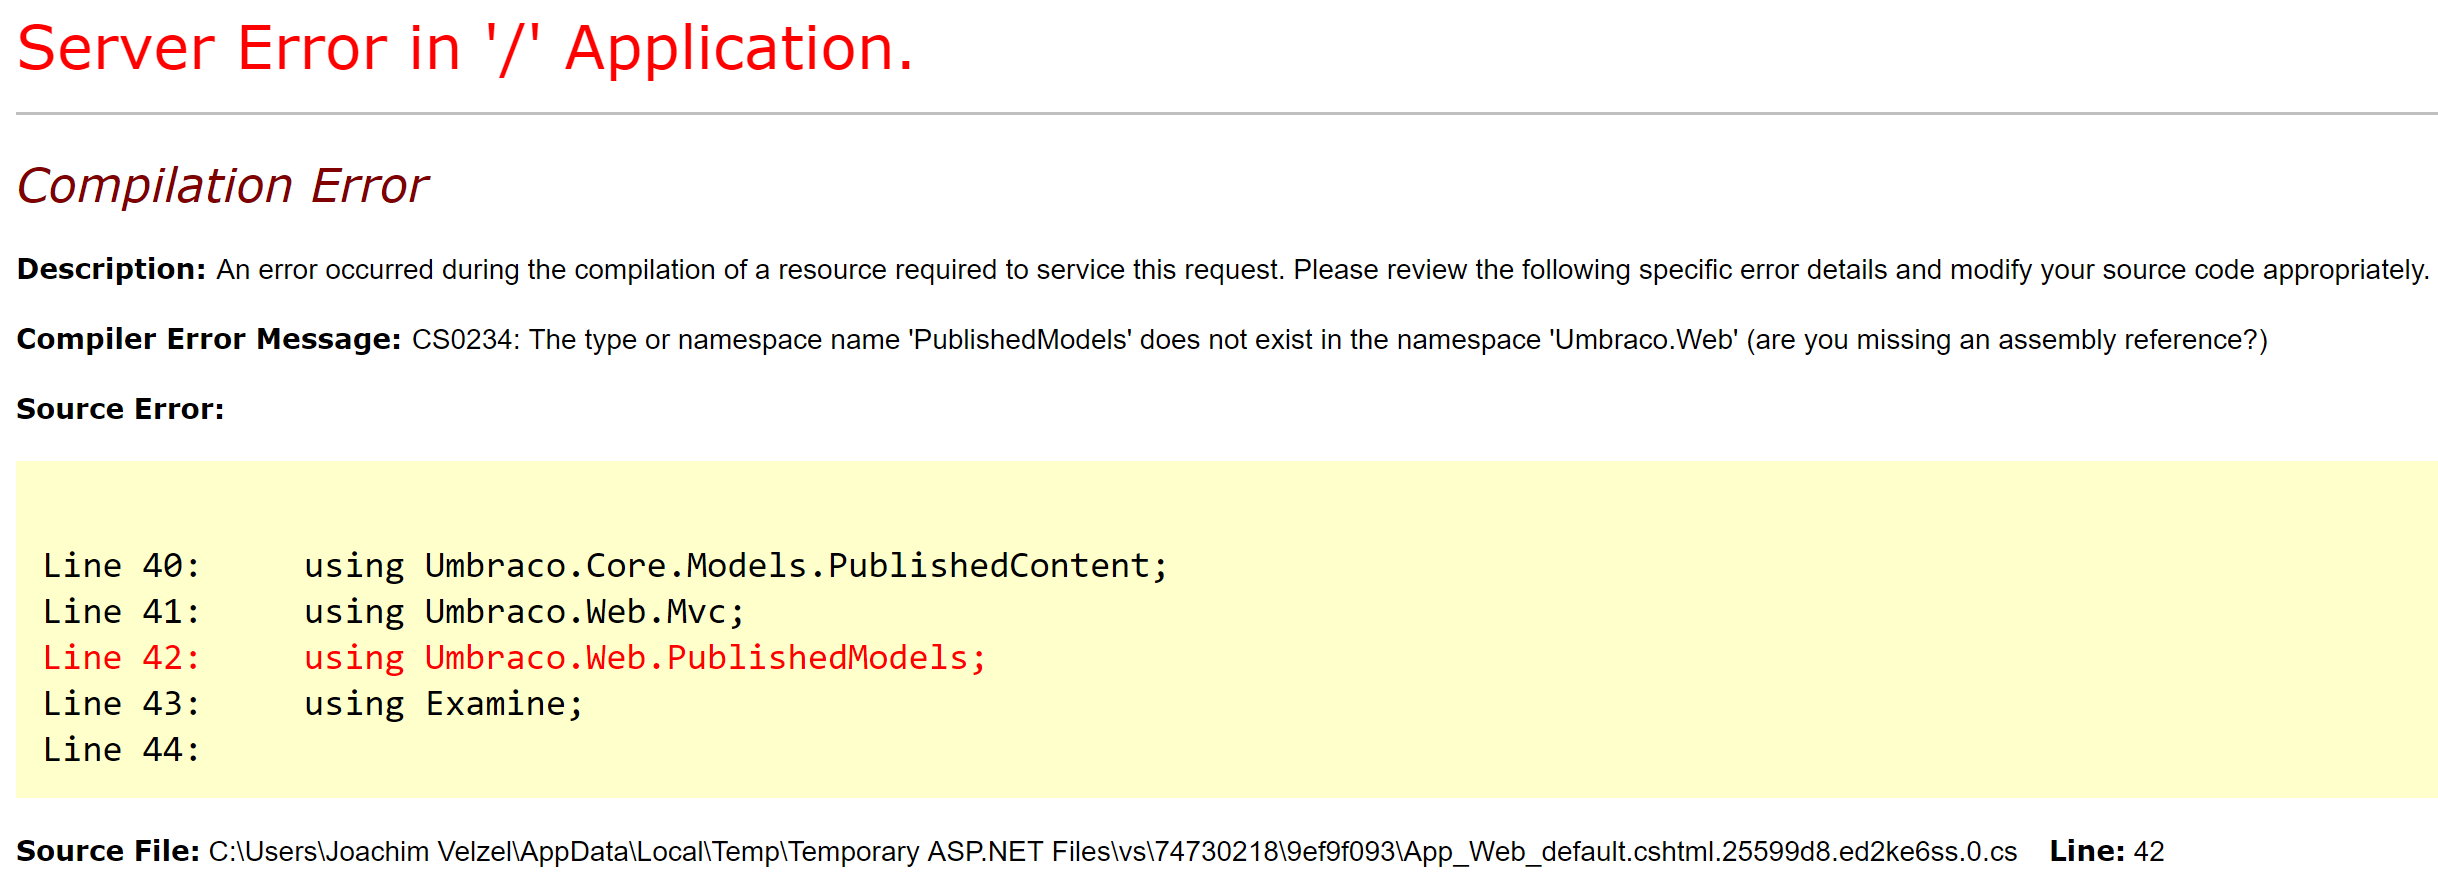Click the bold 'Line:' label at the bottom
Image resolution: width=2438 pixels, height=894 pixels.
pyautogui.click(x=2086, y=851)
